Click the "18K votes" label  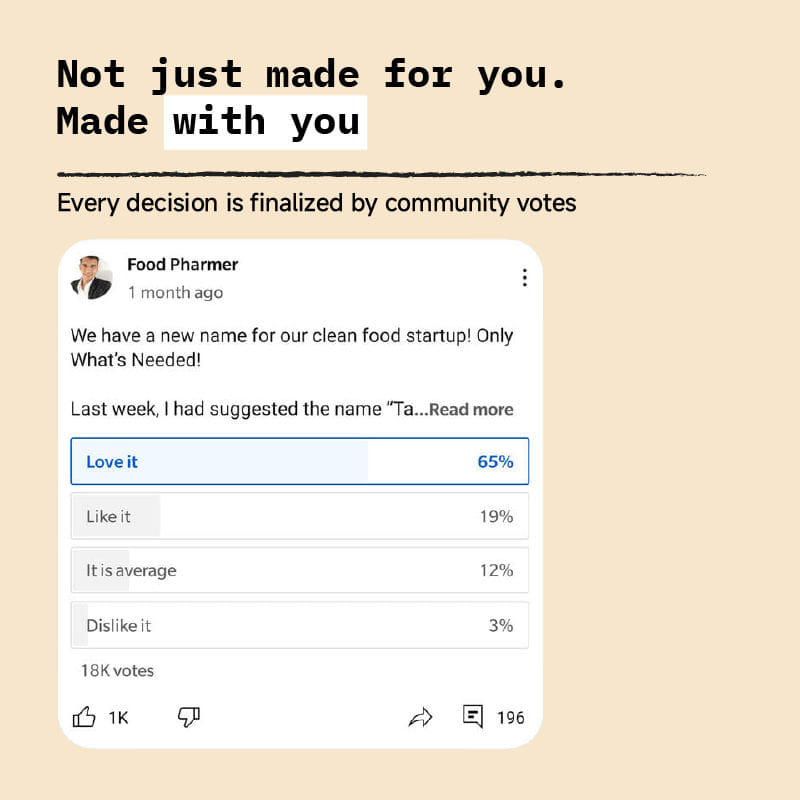click(x=116, y=671)
